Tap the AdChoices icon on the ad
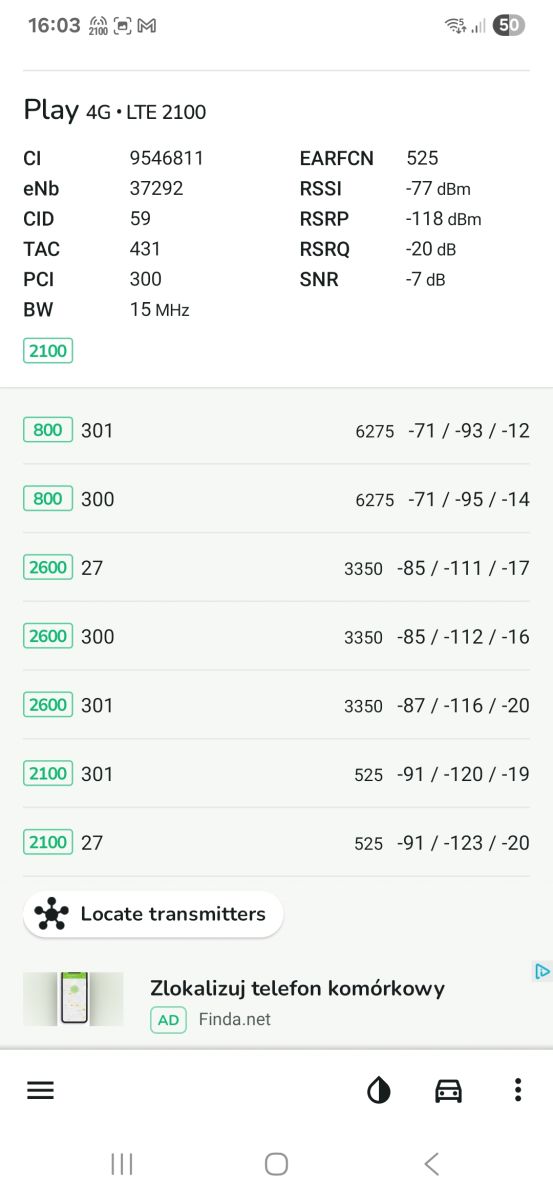Viewport: 553px width, 1200px height. pos(541,971)
